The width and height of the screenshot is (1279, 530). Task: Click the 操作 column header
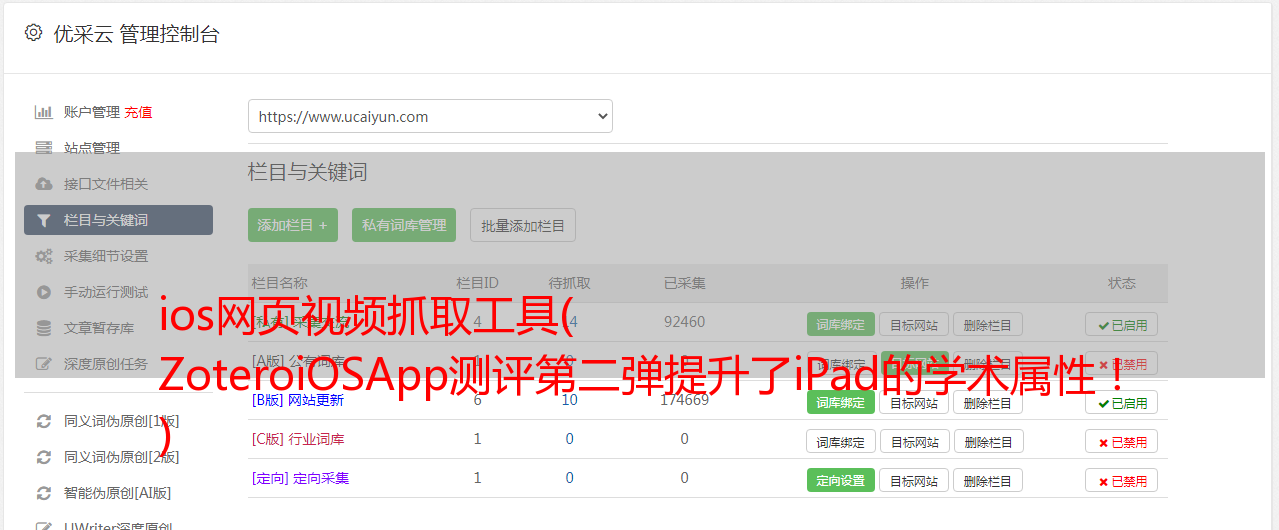914,283
